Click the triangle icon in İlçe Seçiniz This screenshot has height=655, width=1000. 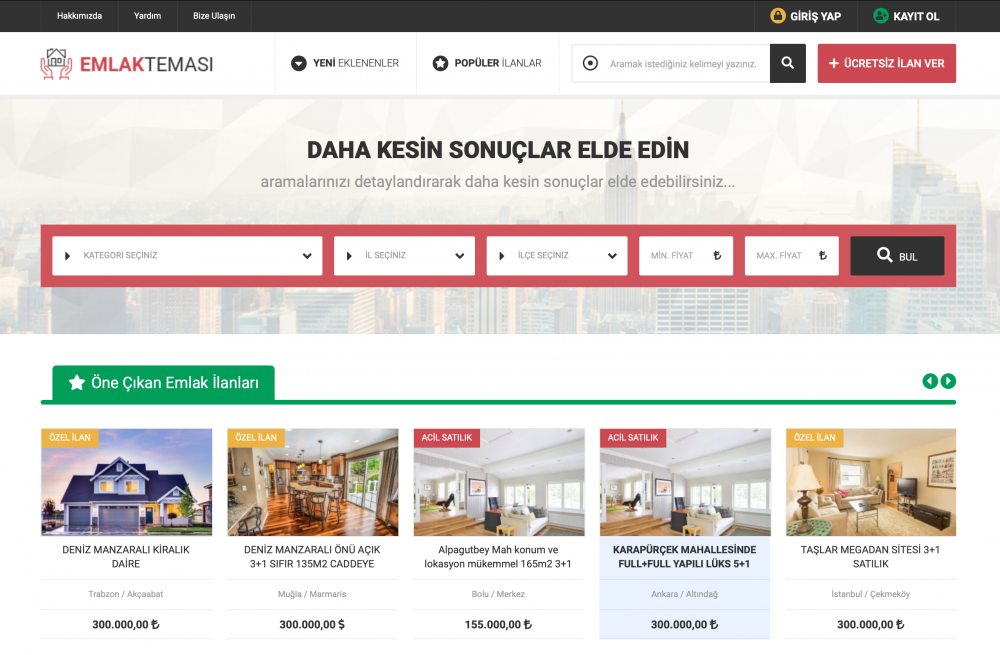click(x=501, y=256)
